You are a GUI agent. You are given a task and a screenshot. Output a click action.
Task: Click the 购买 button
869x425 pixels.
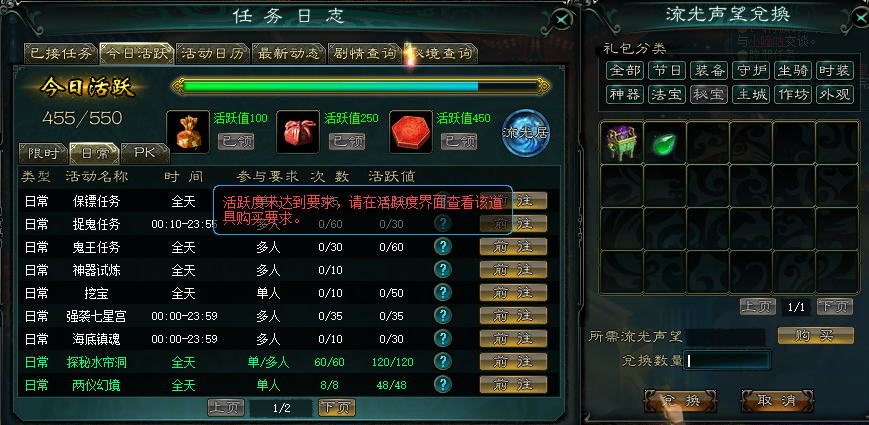point(816,336)
